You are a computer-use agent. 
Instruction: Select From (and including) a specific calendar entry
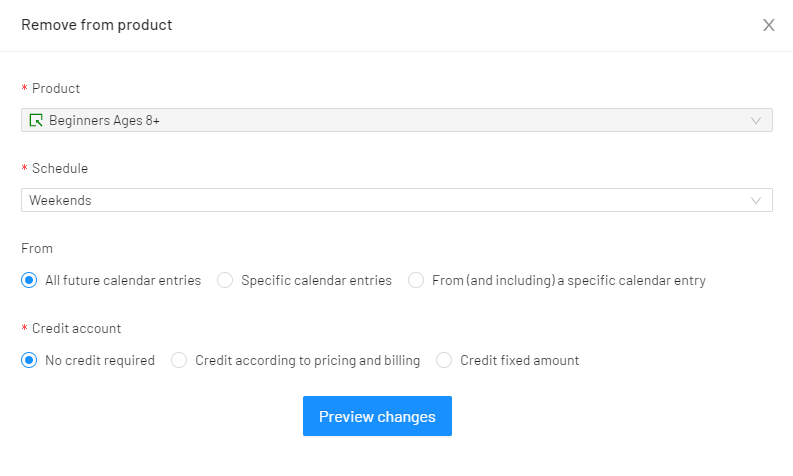pos(416,280)
